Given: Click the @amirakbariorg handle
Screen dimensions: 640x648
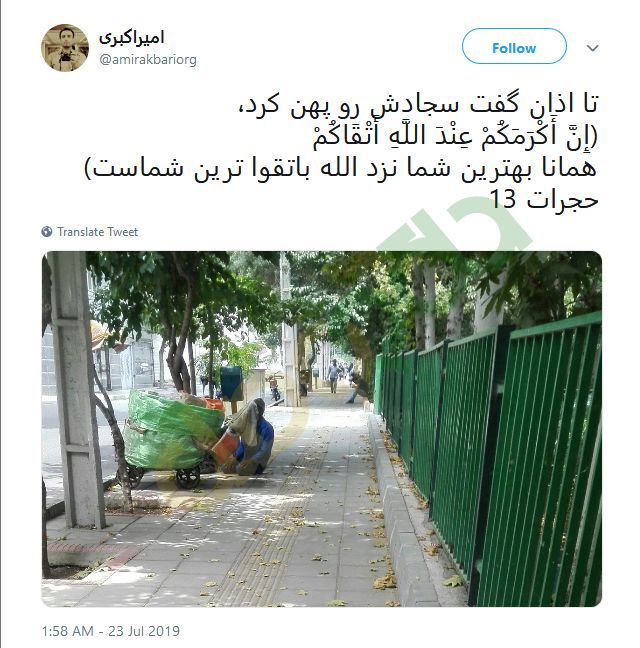Looking at the screenshot, I should (148, 60).
